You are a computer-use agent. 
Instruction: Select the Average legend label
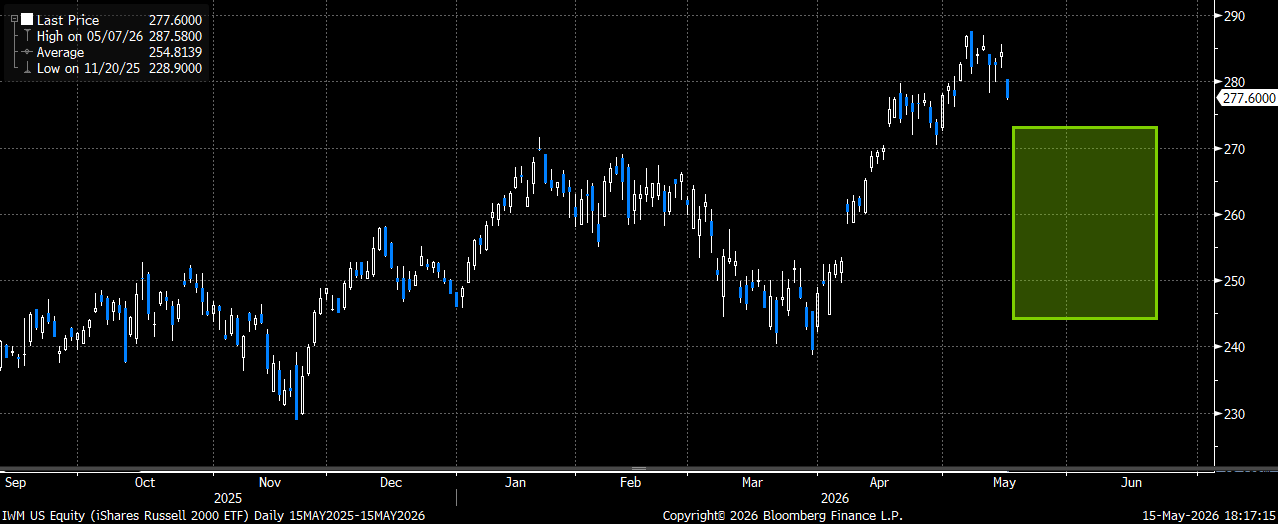[62, 52]
